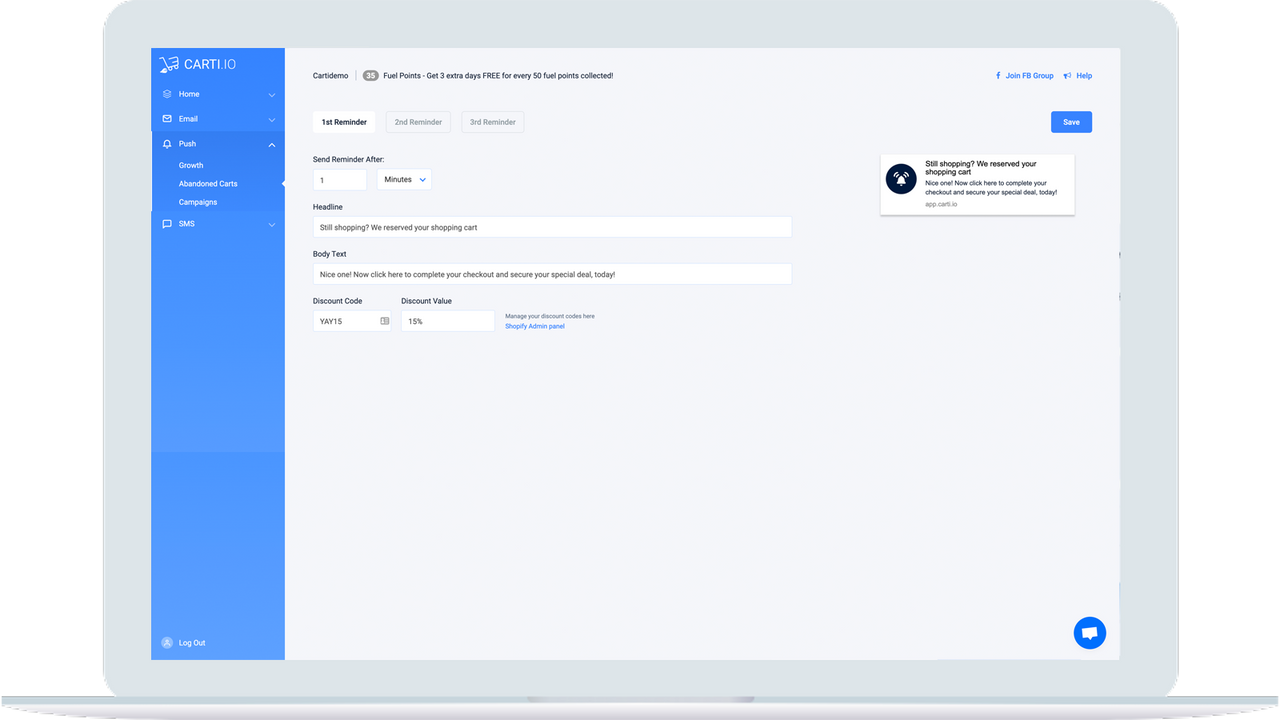Expand the Email menu chevron
The height and width of the screenshot is (720, 1280).
click(272, 120)
